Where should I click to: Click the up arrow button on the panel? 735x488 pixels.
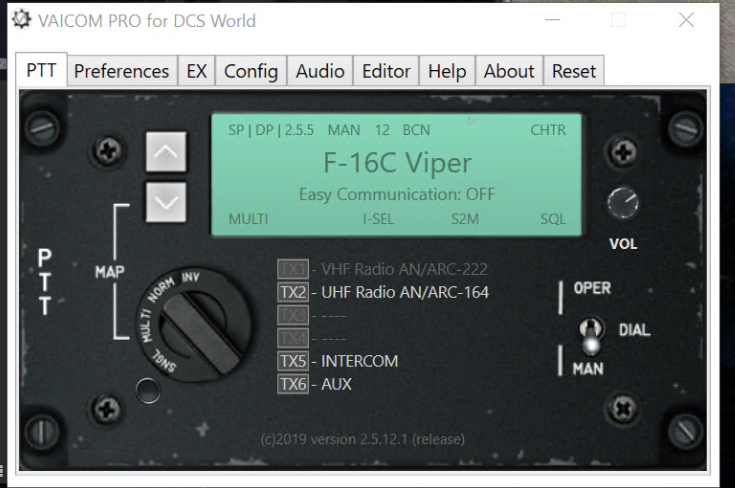tap(166, 151)
